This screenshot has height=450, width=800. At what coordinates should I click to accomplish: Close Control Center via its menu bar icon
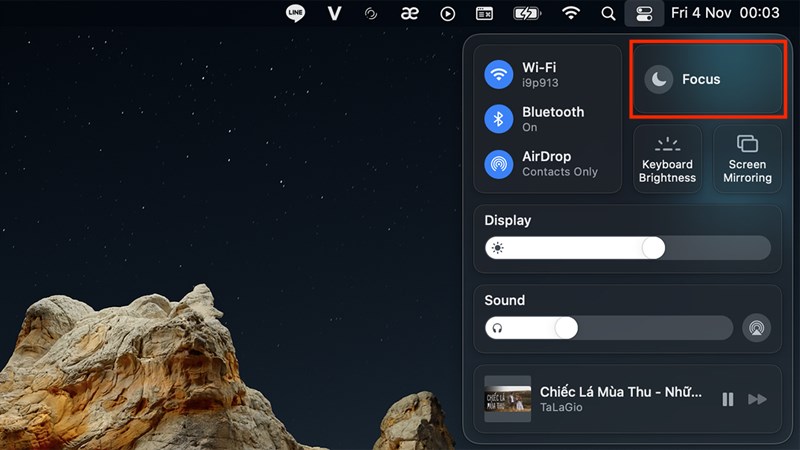click(644, 14)
